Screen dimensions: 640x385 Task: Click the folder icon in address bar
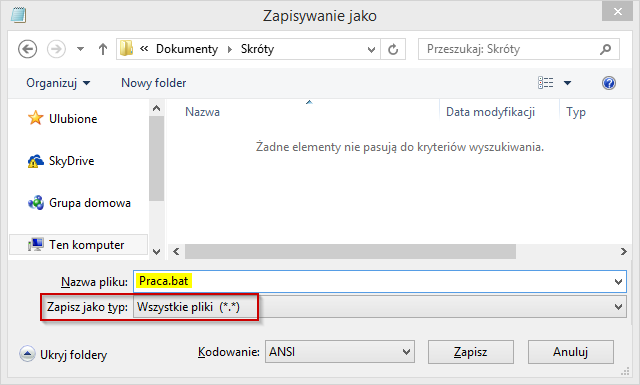click(x=127, y=49)
